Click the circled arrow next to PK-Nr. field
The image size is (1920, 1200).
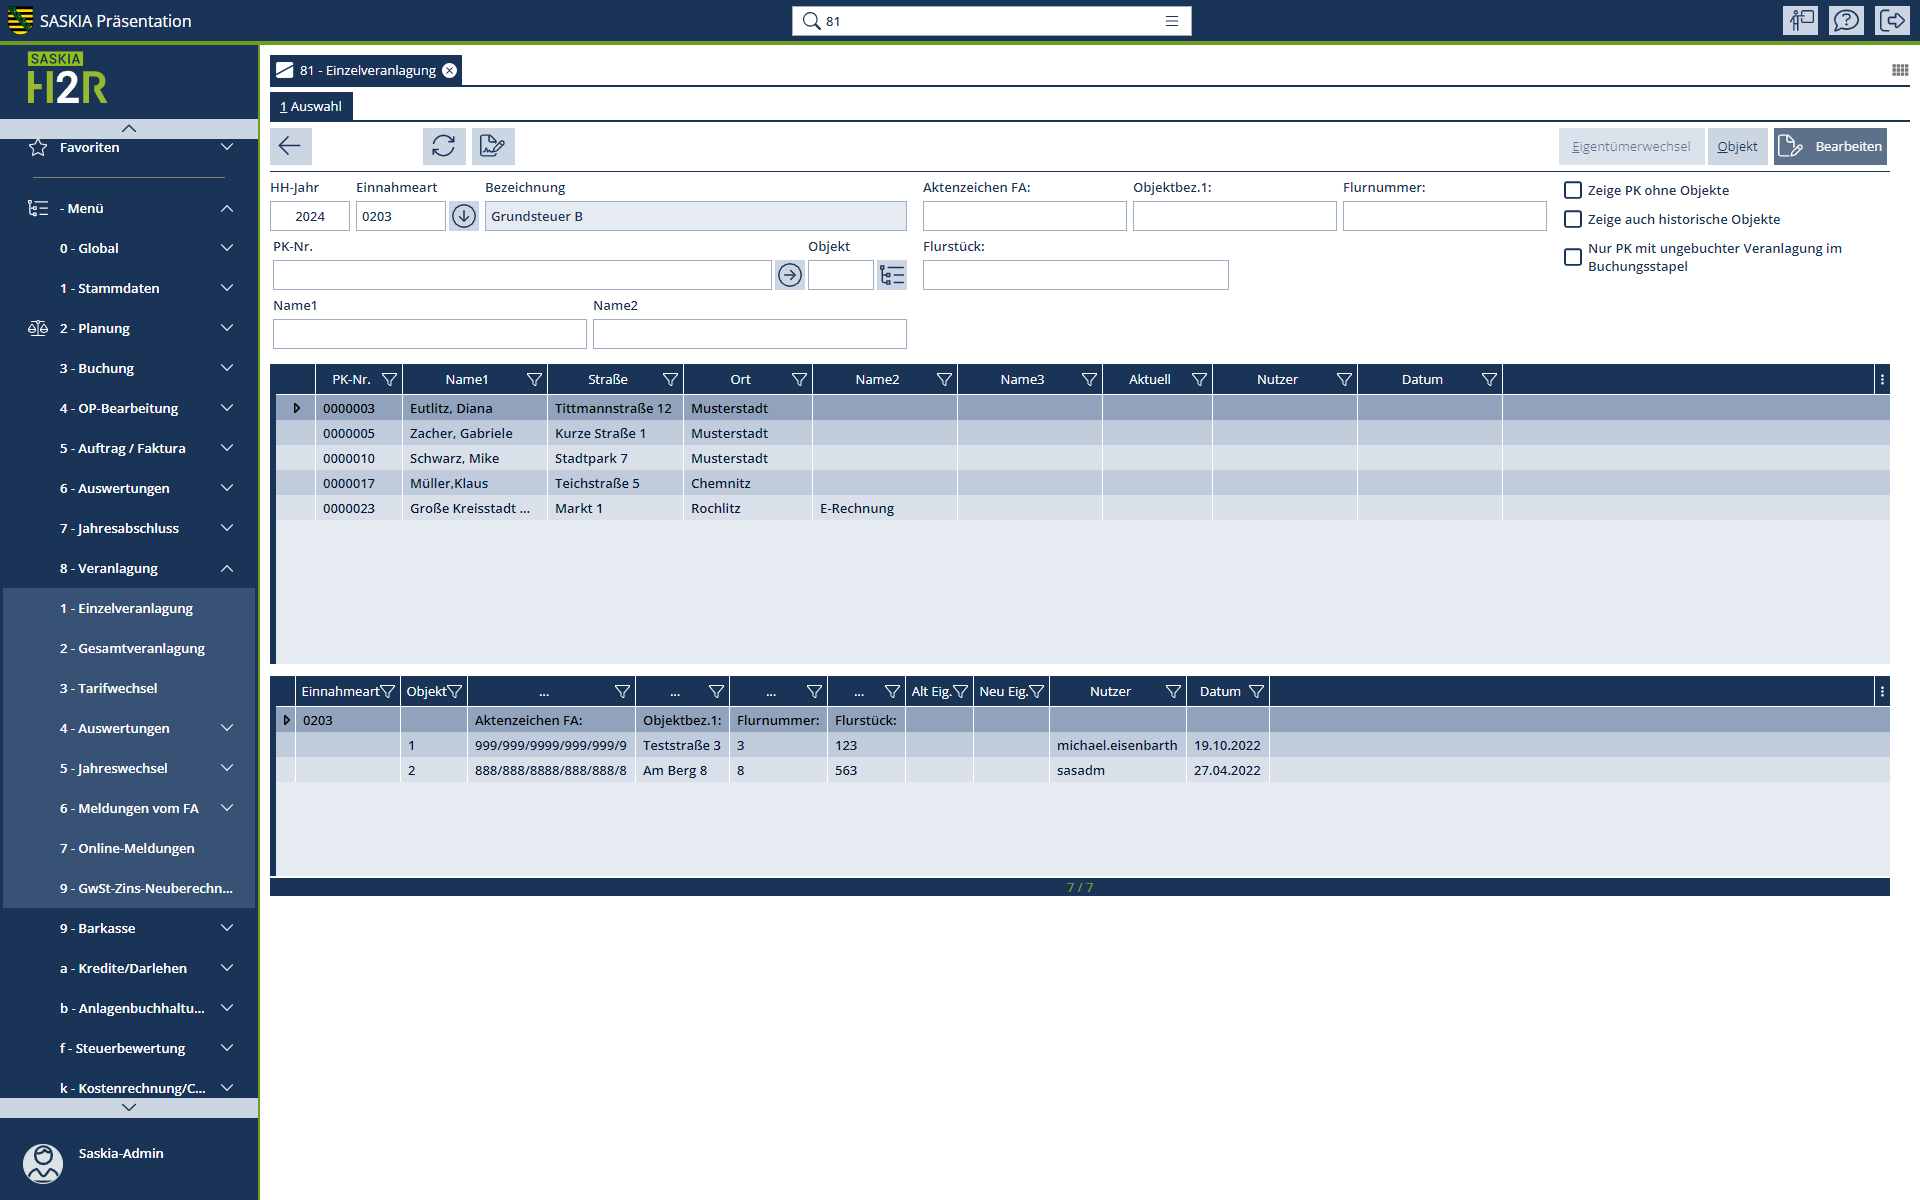point(789,275)
